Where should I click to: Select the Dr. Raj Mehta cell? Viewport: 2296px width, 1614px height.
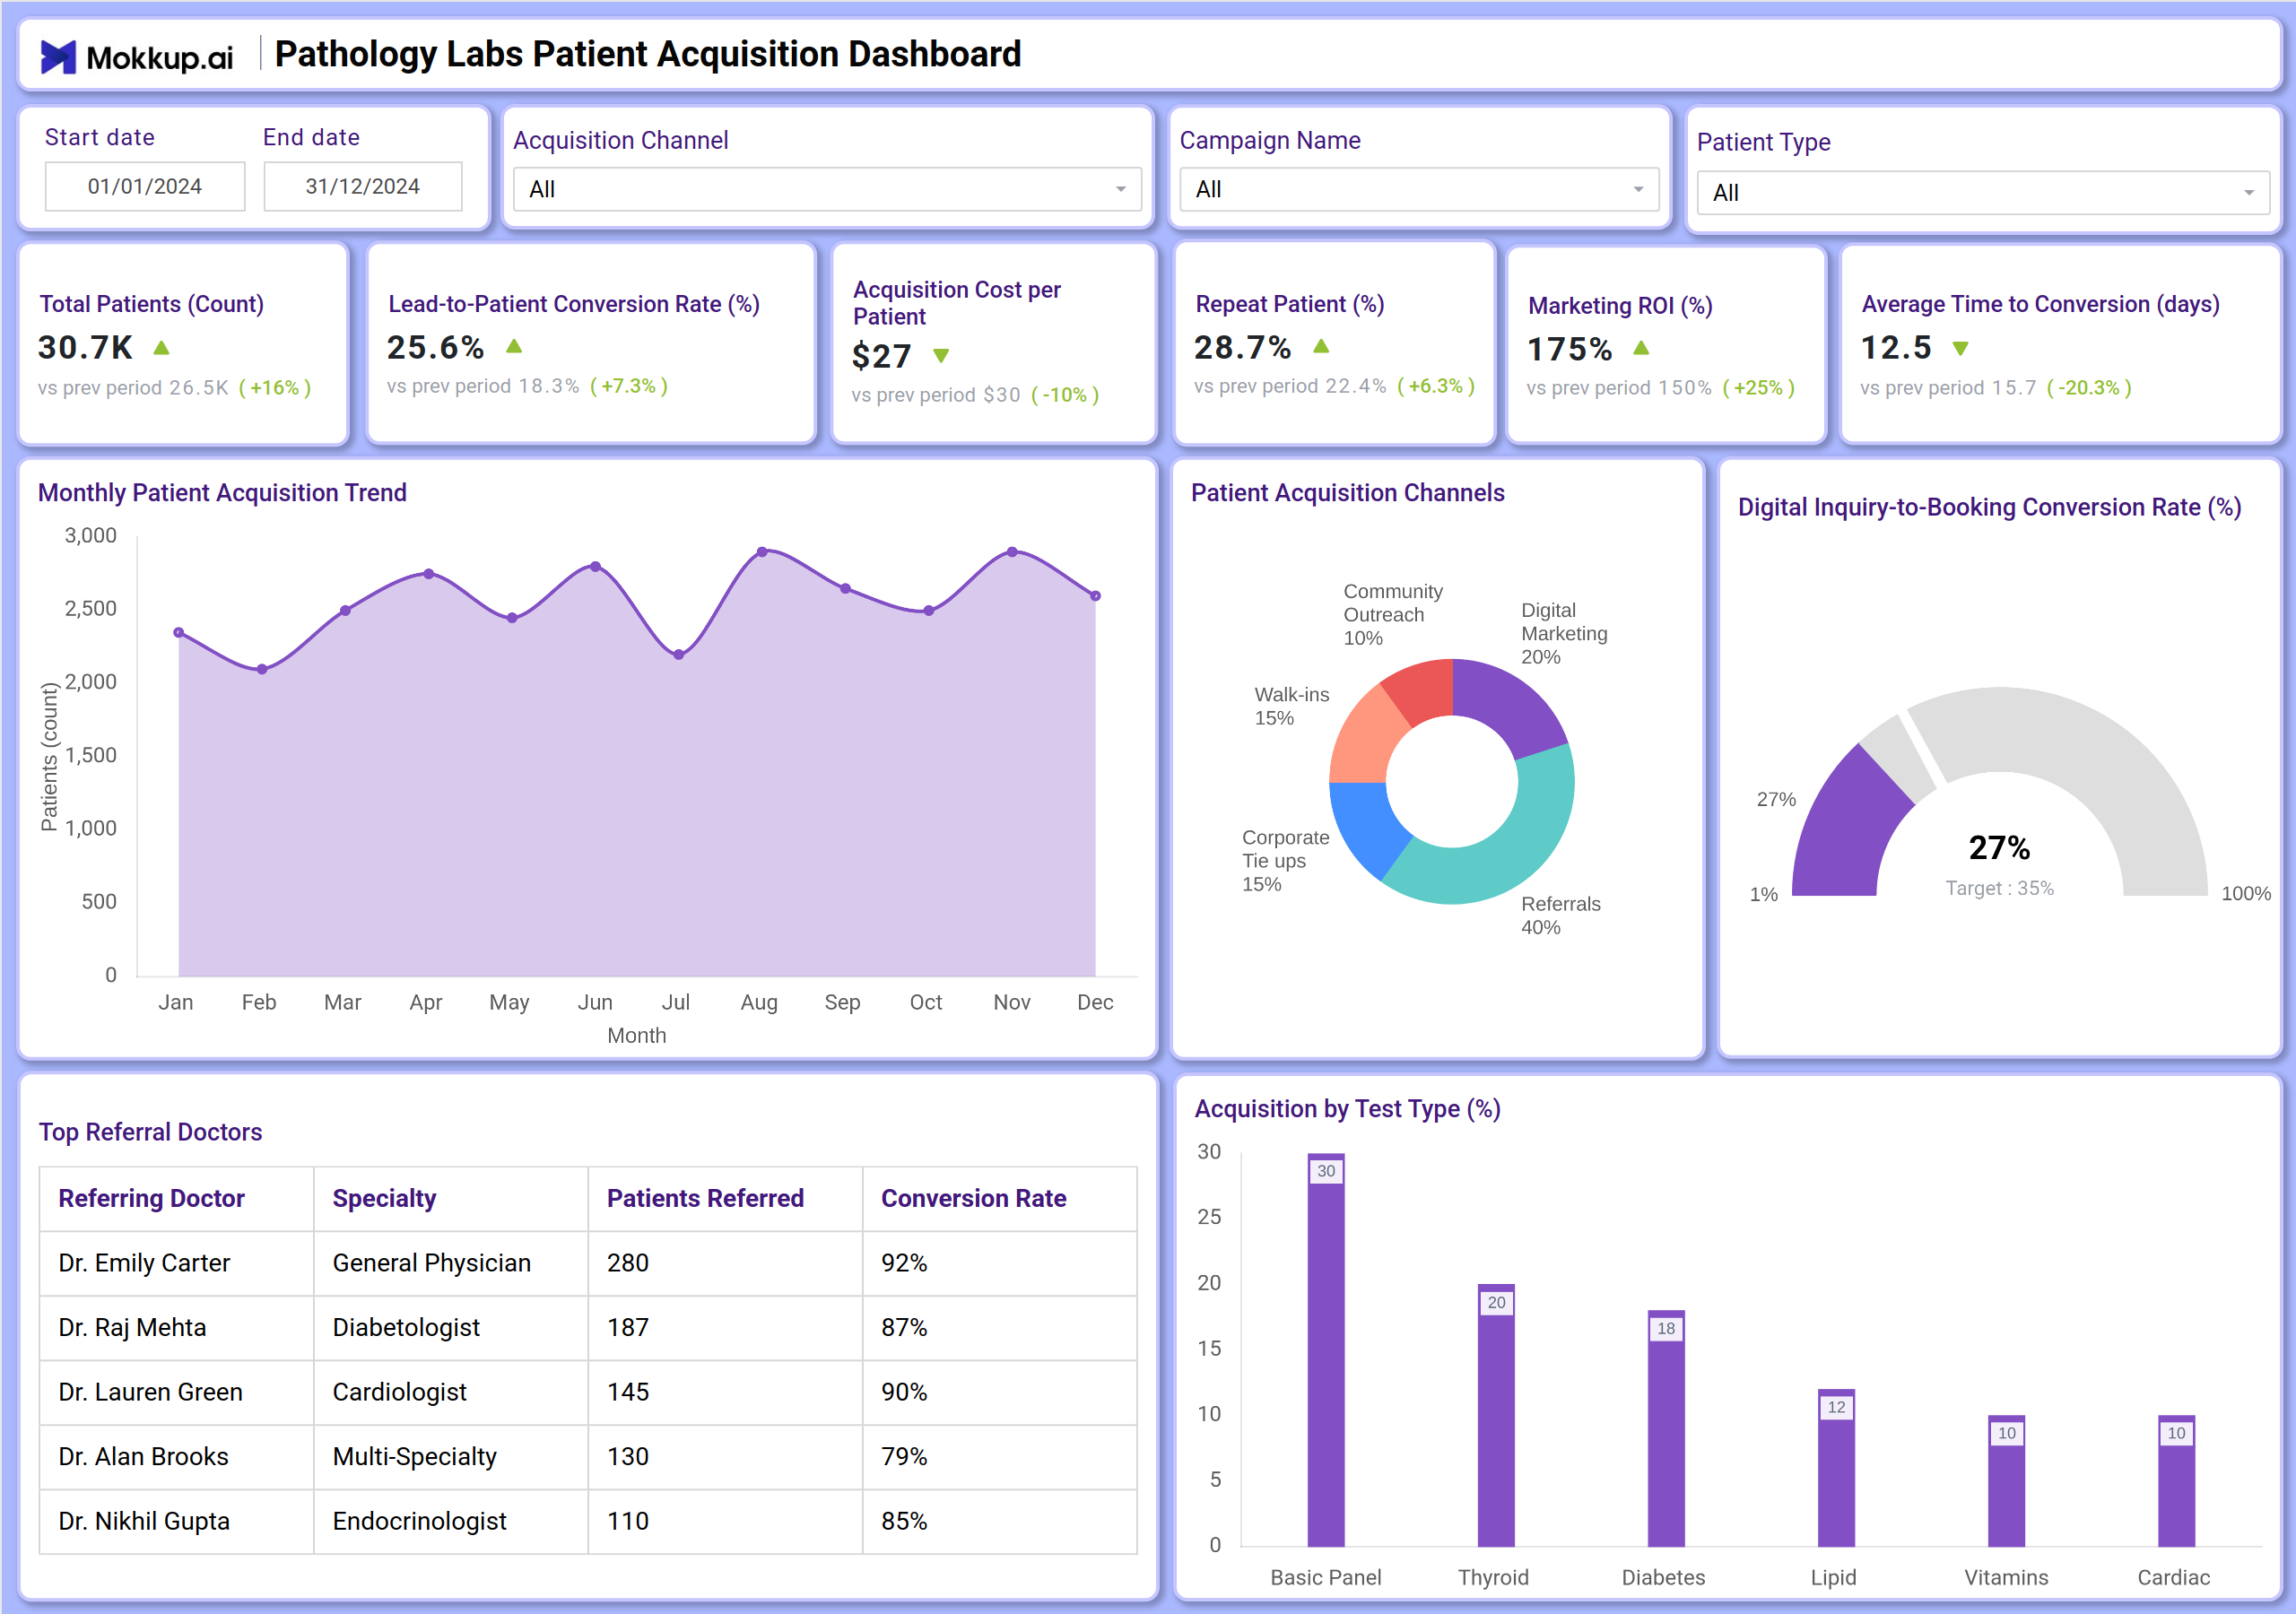click(176, 1327)
